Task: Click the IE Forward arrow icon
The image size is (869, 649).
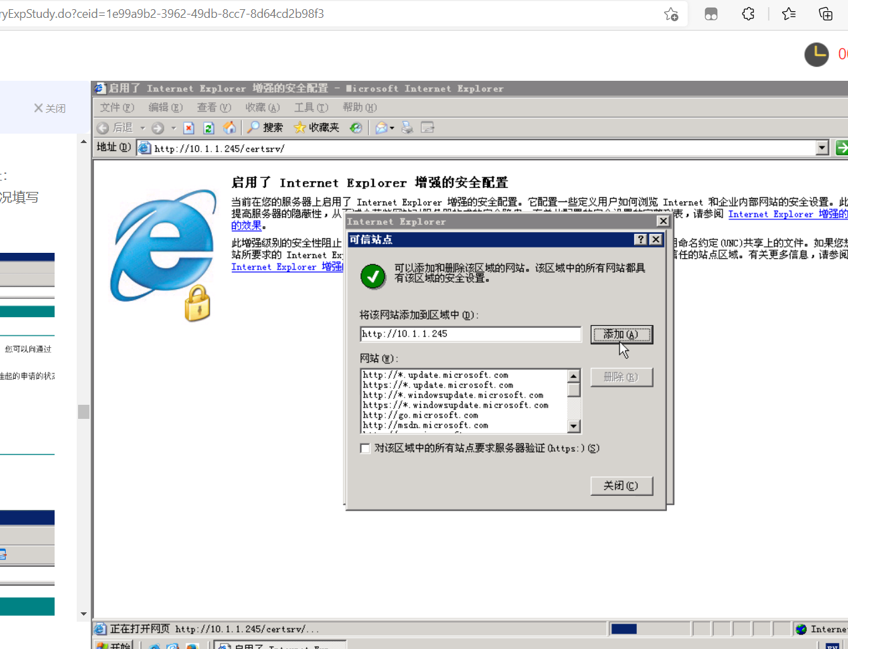Action: coord(158,128)
